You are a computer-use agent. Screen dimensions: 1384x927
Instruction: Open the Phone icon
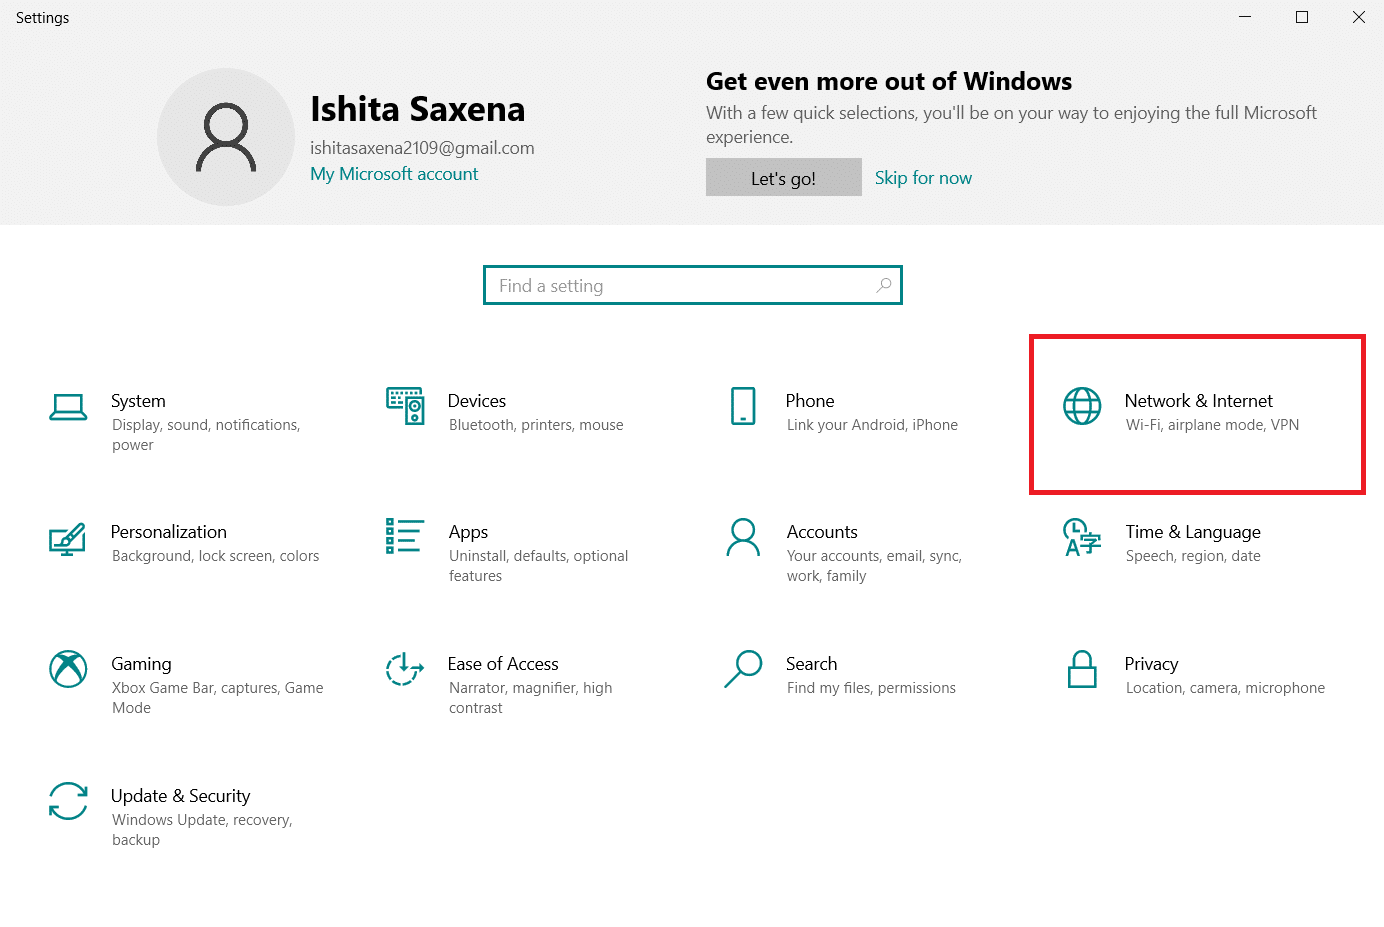(x=743, y=406)
